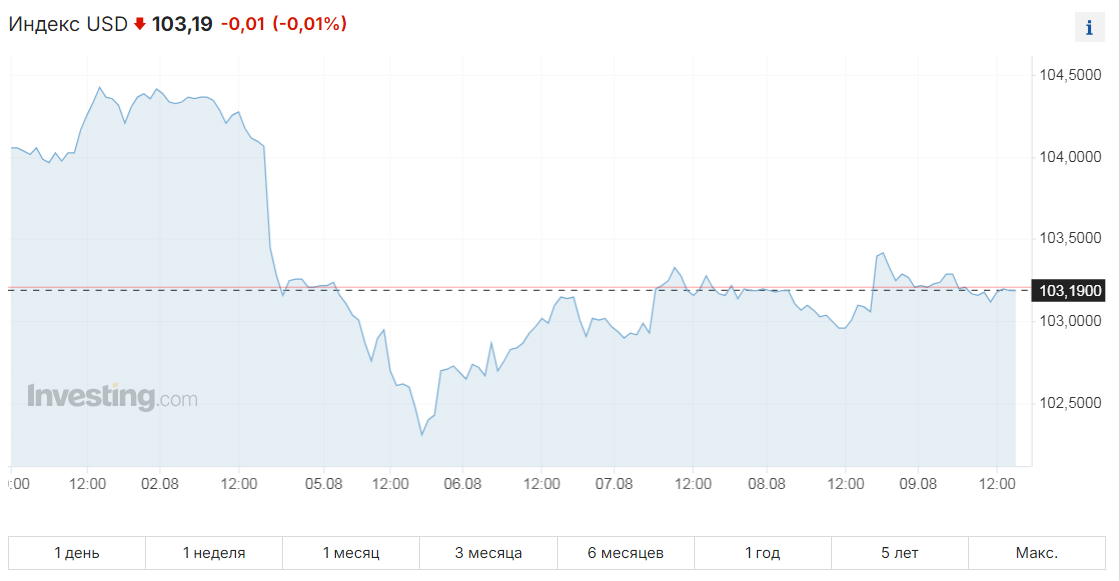Switch chart to 1 месяц period

(x=351, y=552)
